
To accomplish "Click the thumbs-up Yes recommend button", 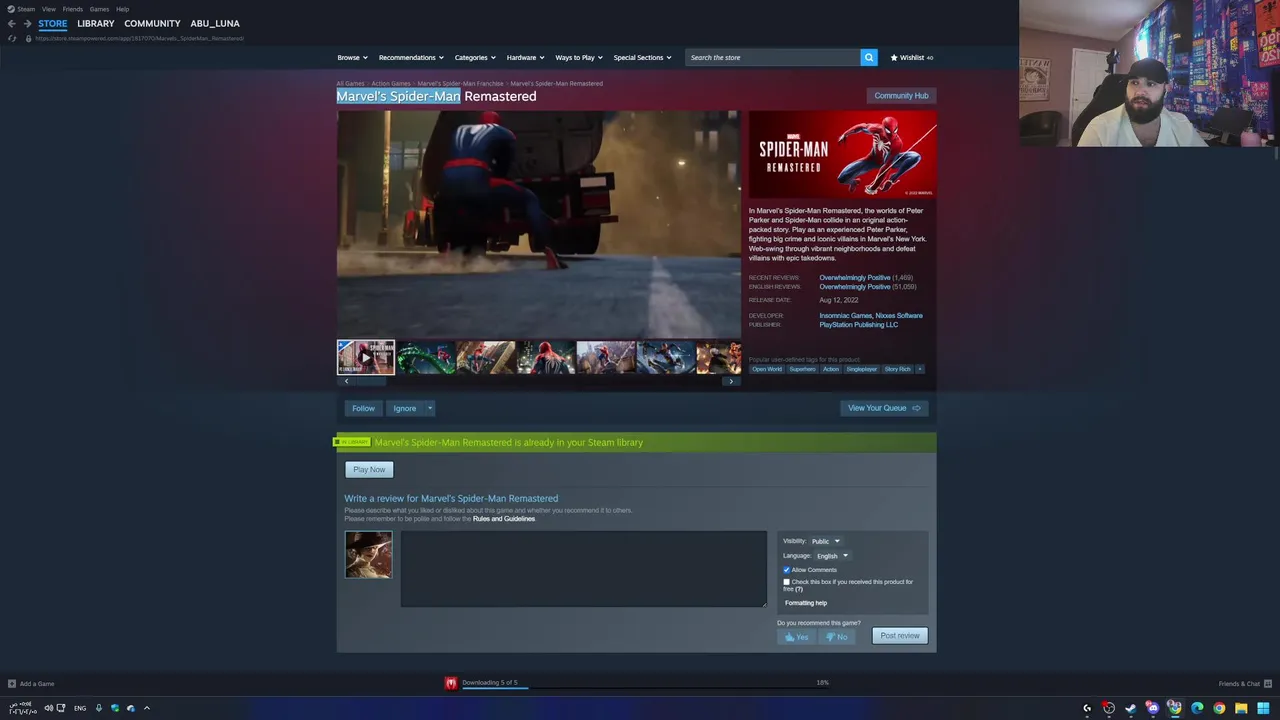I will click(797, 636).
